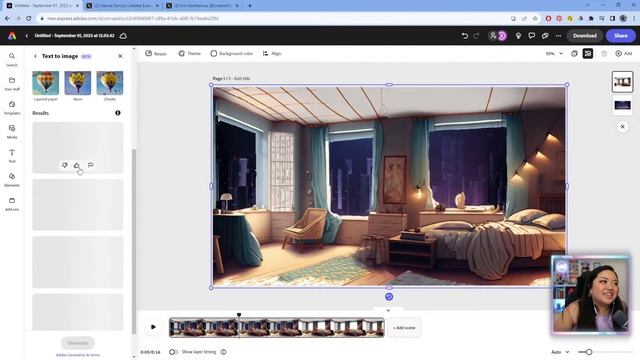Screen dimensions: 640x360
Task: Bookmark this page with the star icon
Action: click(535, 18)
